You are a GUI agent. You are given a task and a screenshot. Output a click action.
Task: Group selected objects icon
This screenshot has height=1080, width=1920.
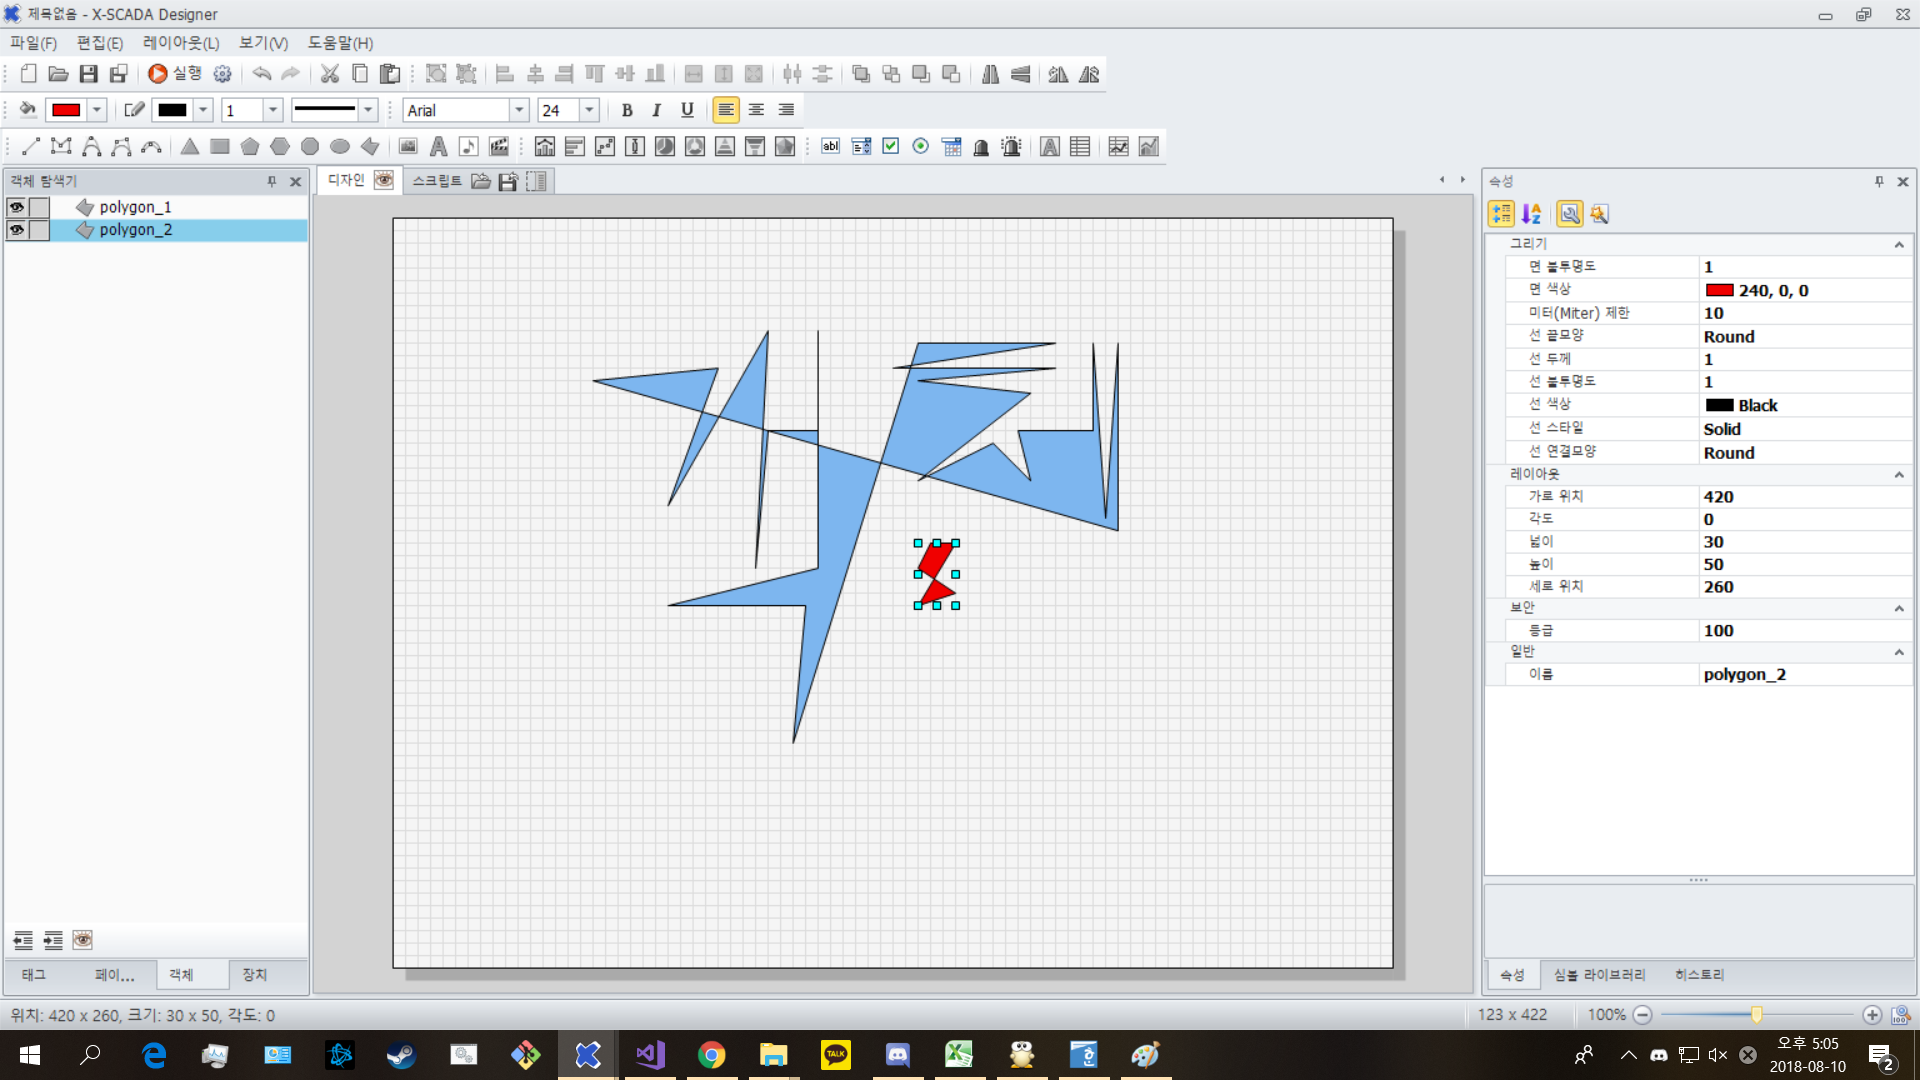tap(436, 74)
